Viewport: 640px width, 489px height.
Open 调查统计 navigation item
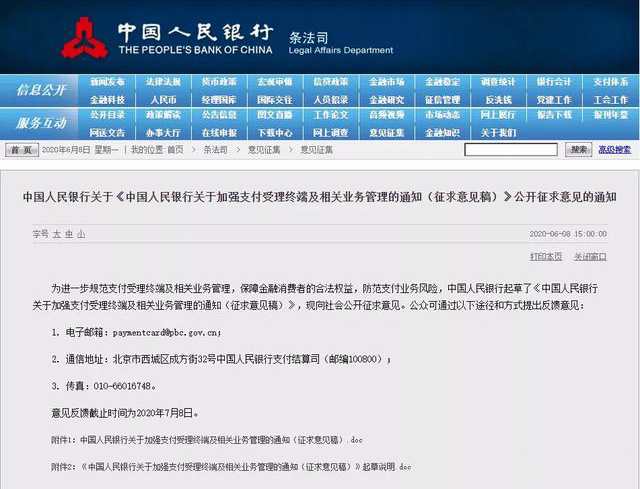498,82
